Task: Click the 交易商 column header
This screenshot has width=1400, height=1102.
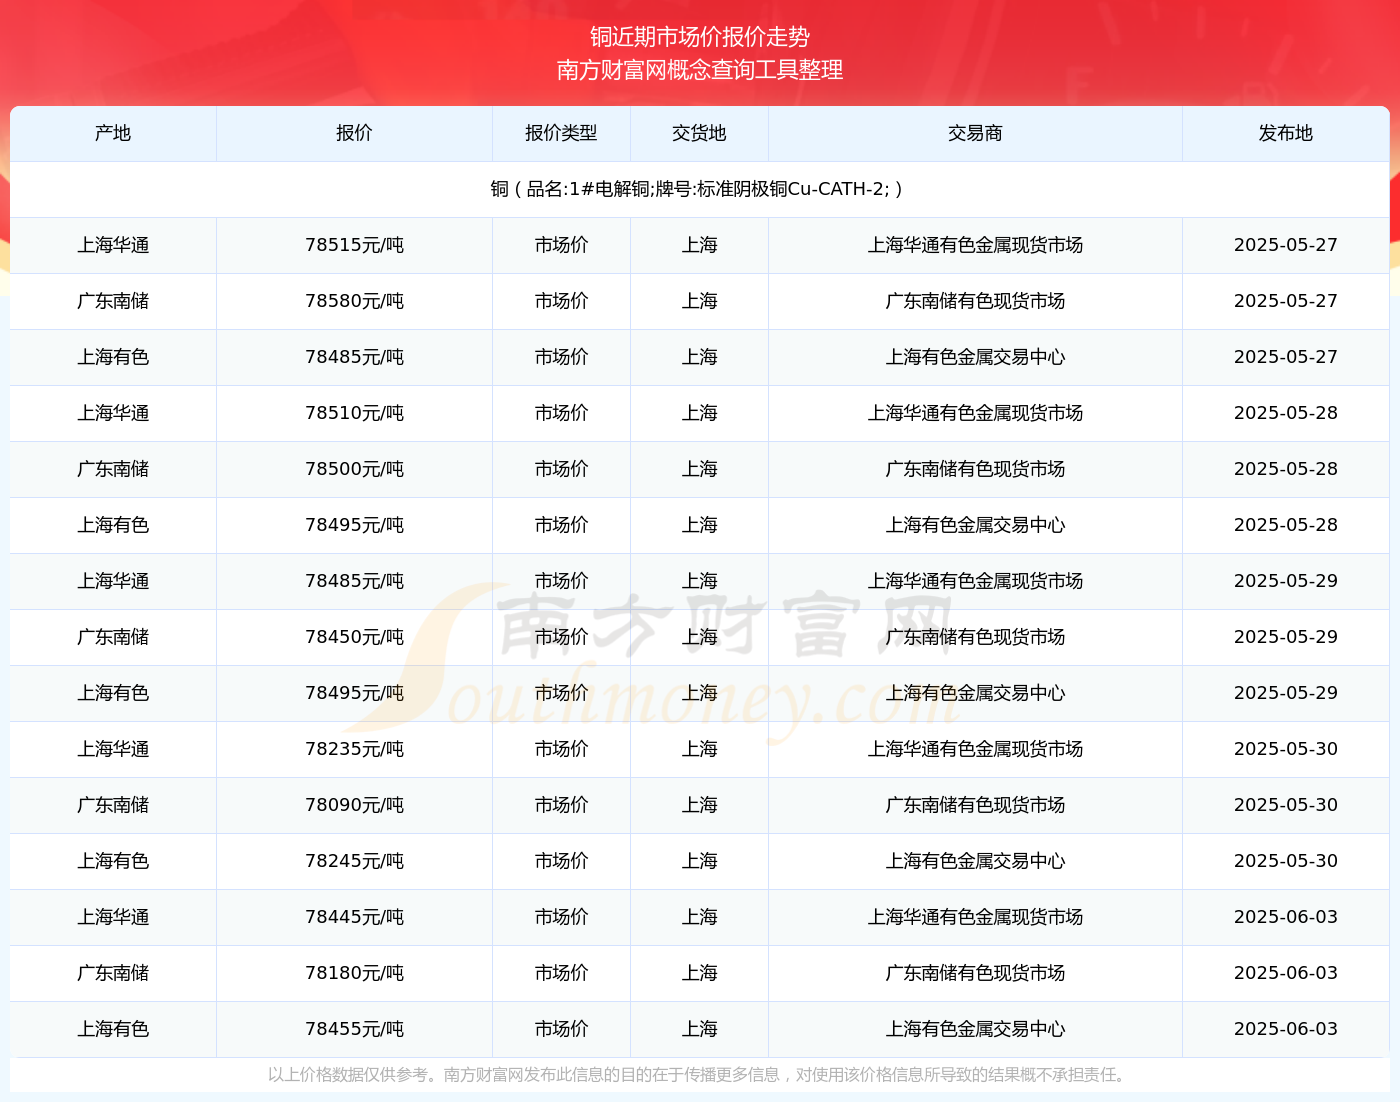Action: (x=975, y=133)
